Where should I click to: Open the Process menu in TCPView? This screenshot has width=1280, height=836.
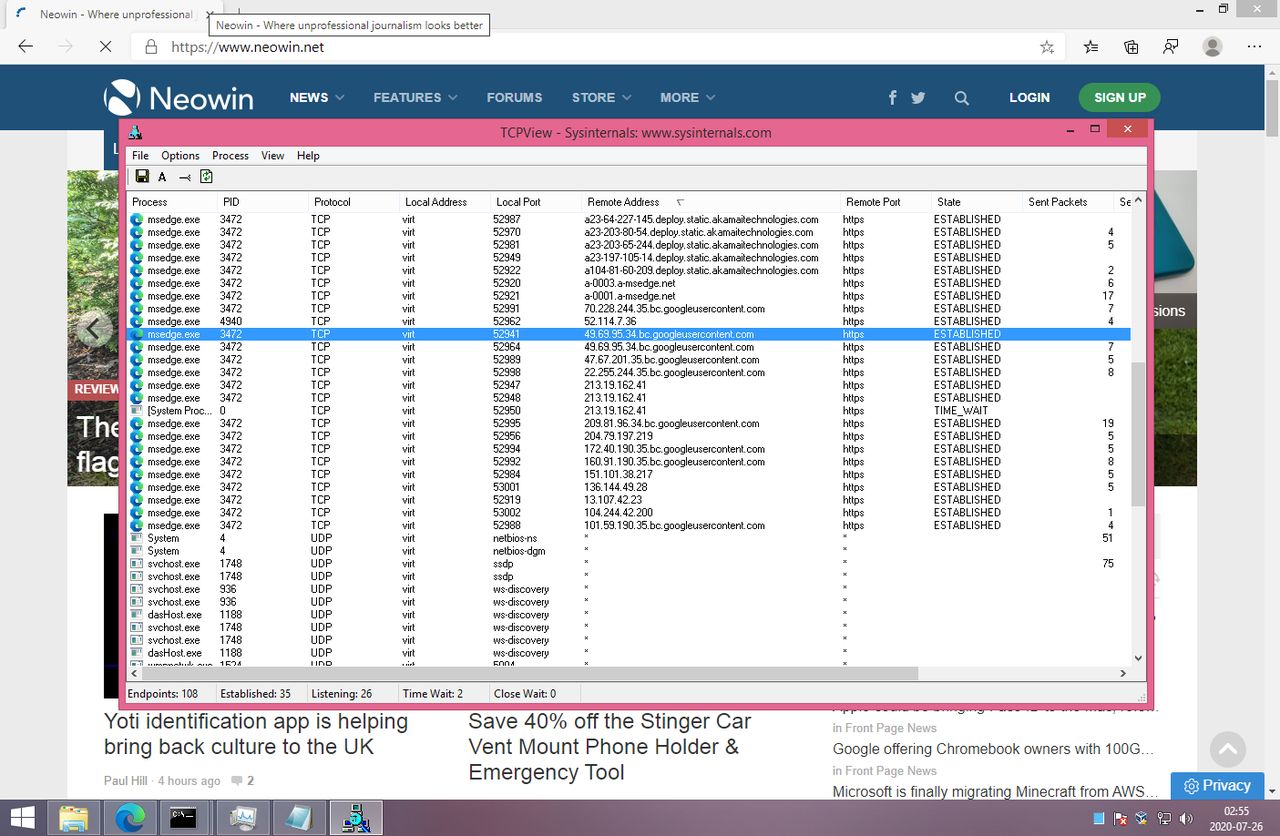230,155
